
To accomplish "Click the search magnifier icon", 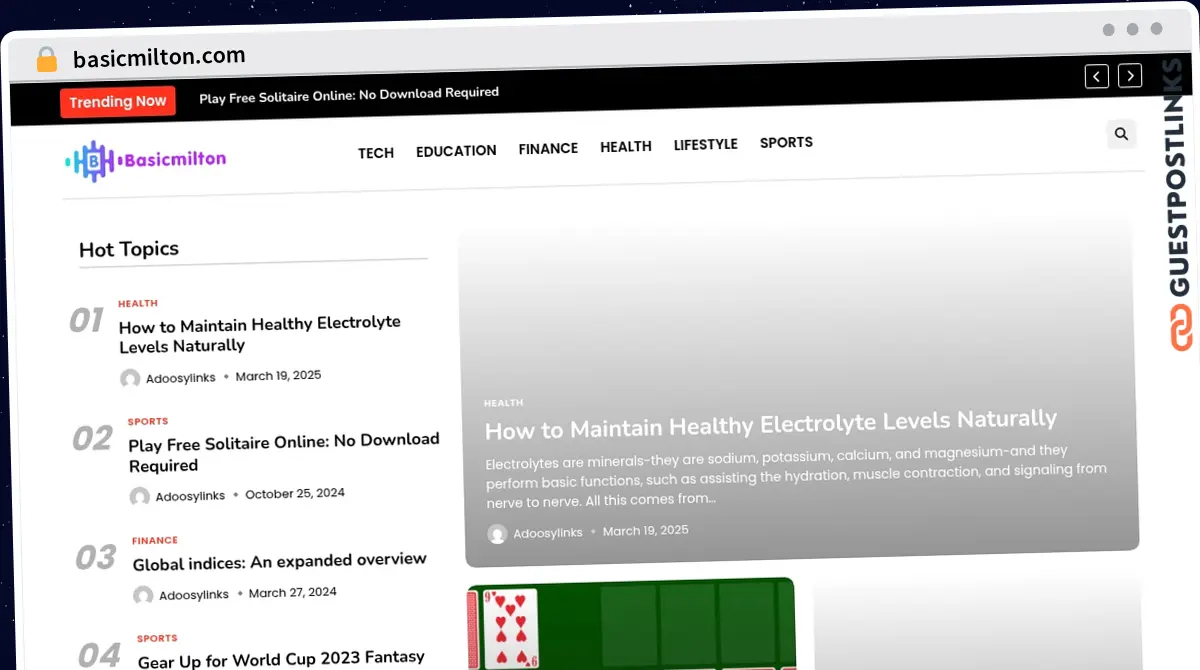I will click(1121, 134).
